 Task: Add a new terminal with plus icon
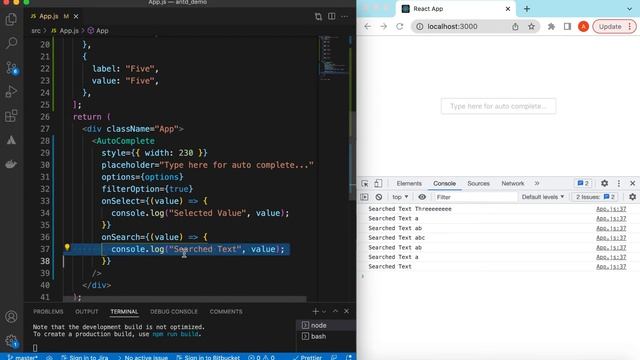(x=315, y=311)
